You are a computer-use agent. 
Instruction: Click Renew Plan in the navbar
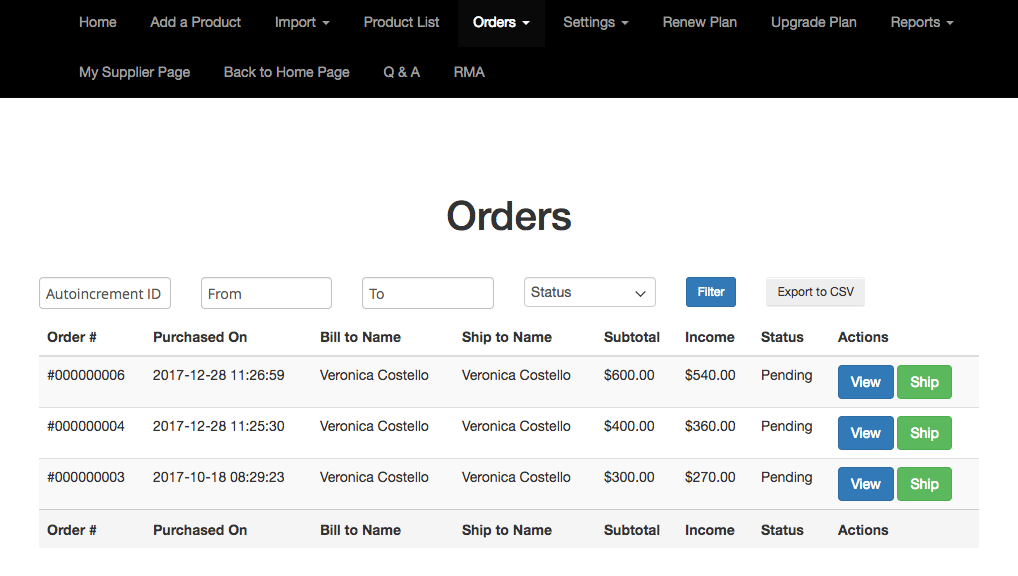[x=699, y=22]
